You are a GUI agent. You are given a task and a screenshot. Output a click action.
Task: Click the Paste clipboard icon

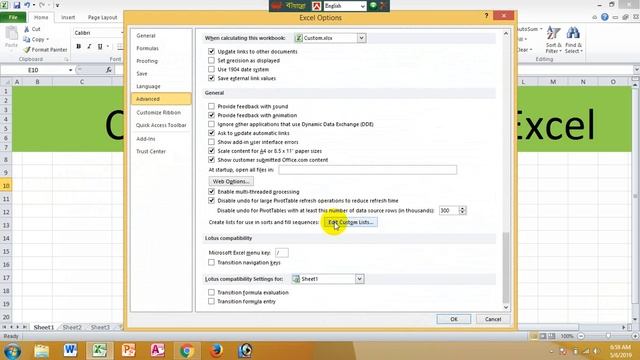11,33
